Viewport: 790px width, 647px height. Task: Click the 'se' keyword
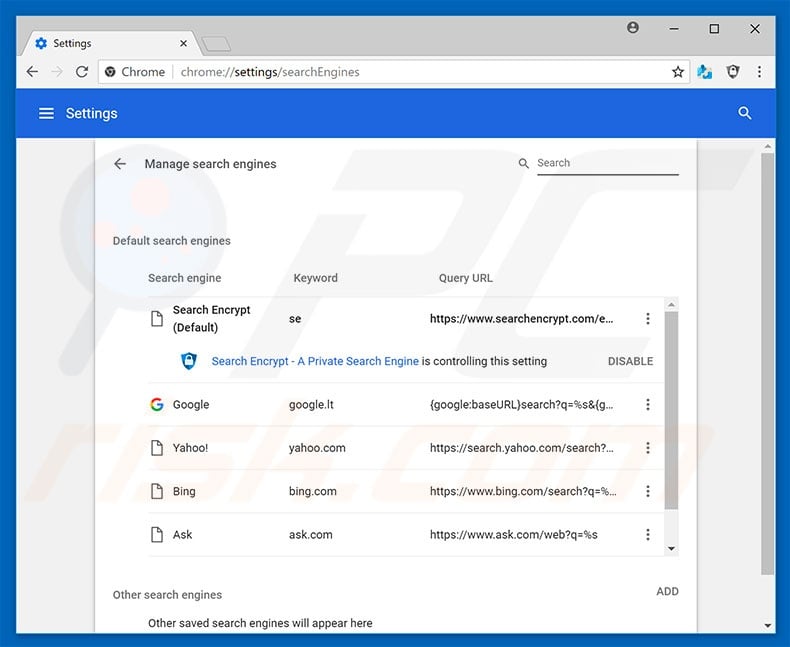tap(295, 318)
